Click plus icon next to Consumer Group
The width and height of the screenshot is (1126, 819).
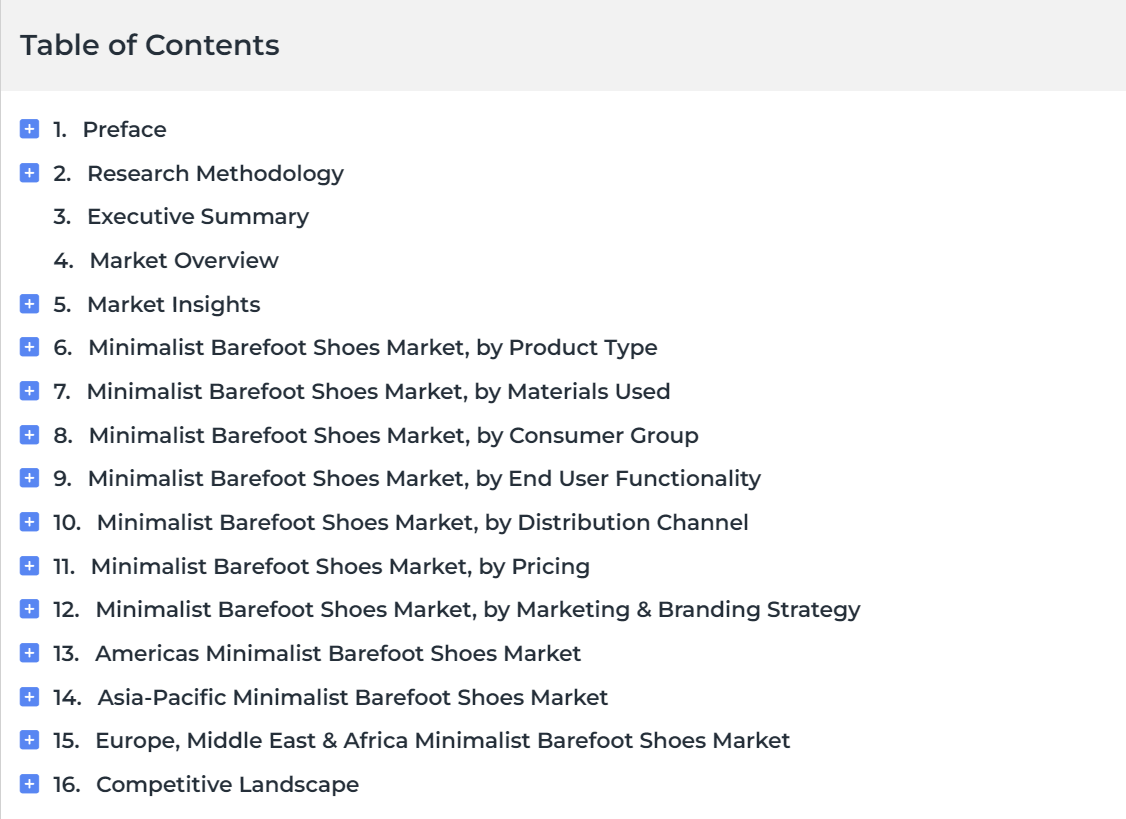[x=29, y=435]
